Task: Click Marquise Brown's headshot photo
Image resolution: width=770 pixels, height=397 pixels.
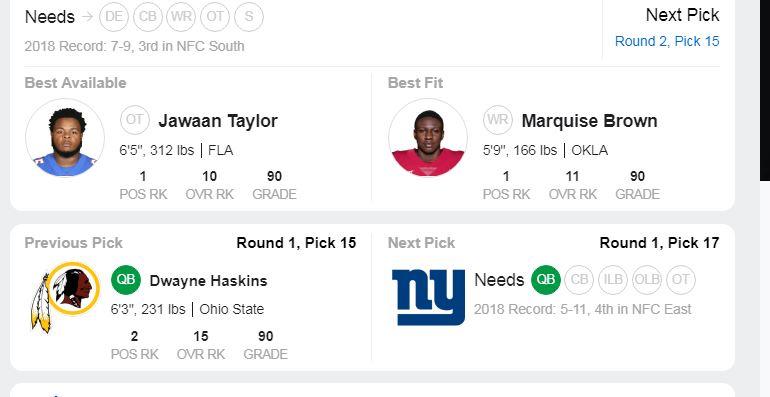Action: [428, 138]
